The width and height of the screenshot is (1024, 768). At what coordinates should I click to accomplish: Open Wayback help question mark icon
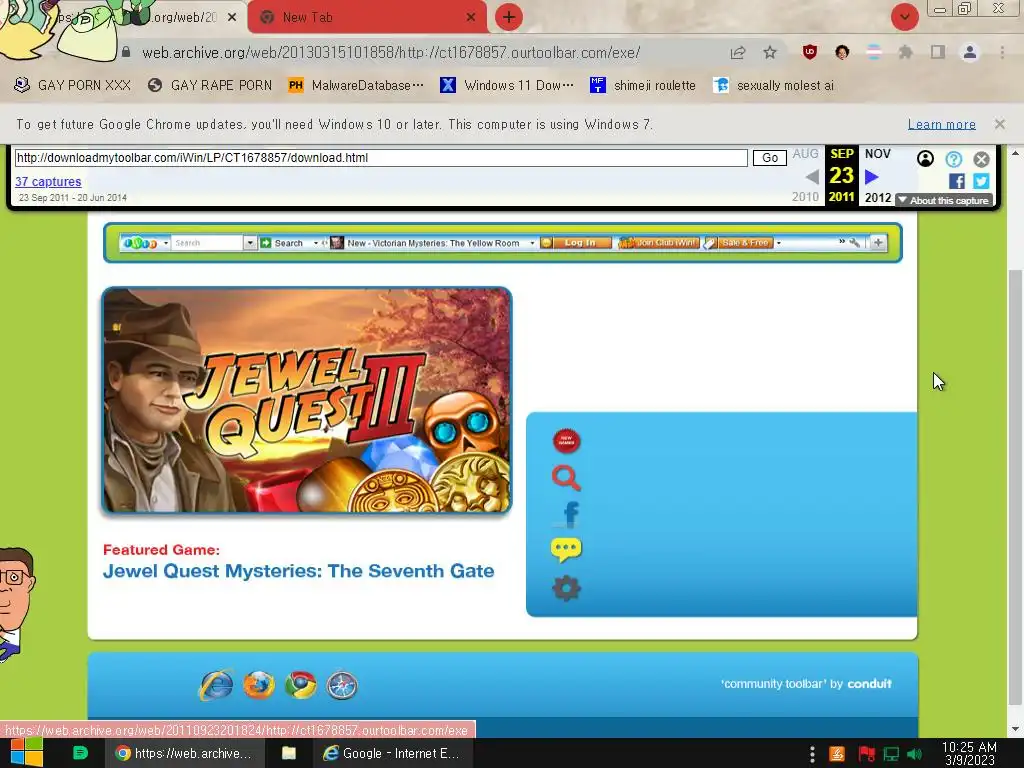(953, 159)
